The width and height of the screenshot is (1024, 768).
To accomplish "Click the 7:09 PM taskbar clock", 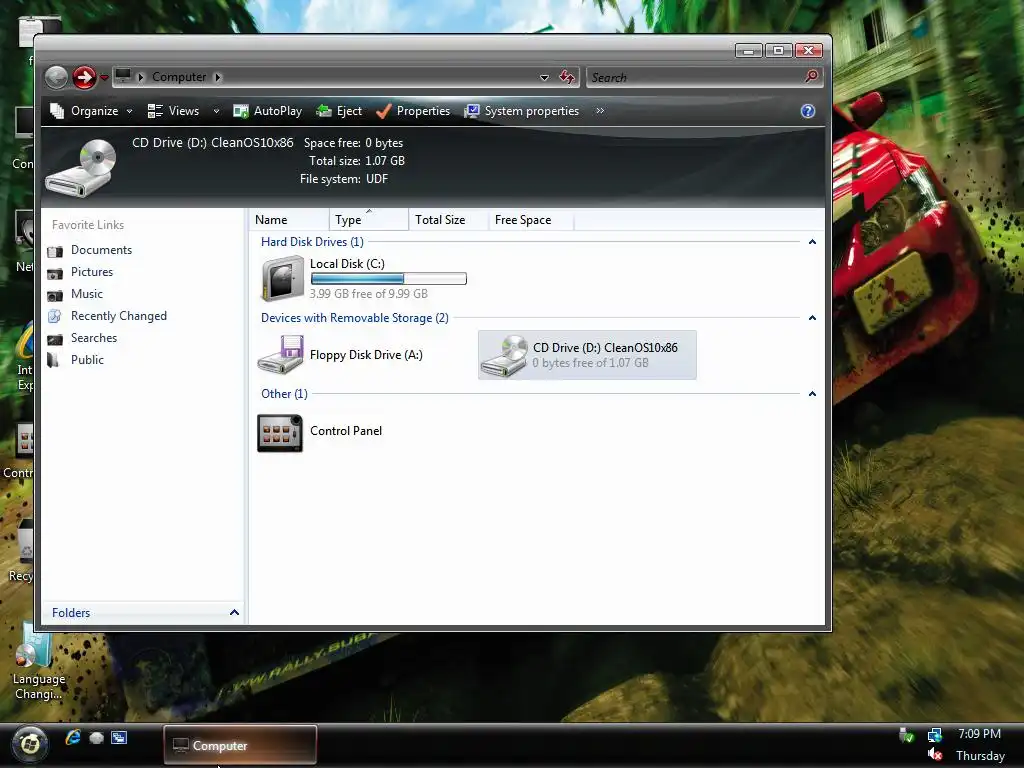I will point(979,734).
